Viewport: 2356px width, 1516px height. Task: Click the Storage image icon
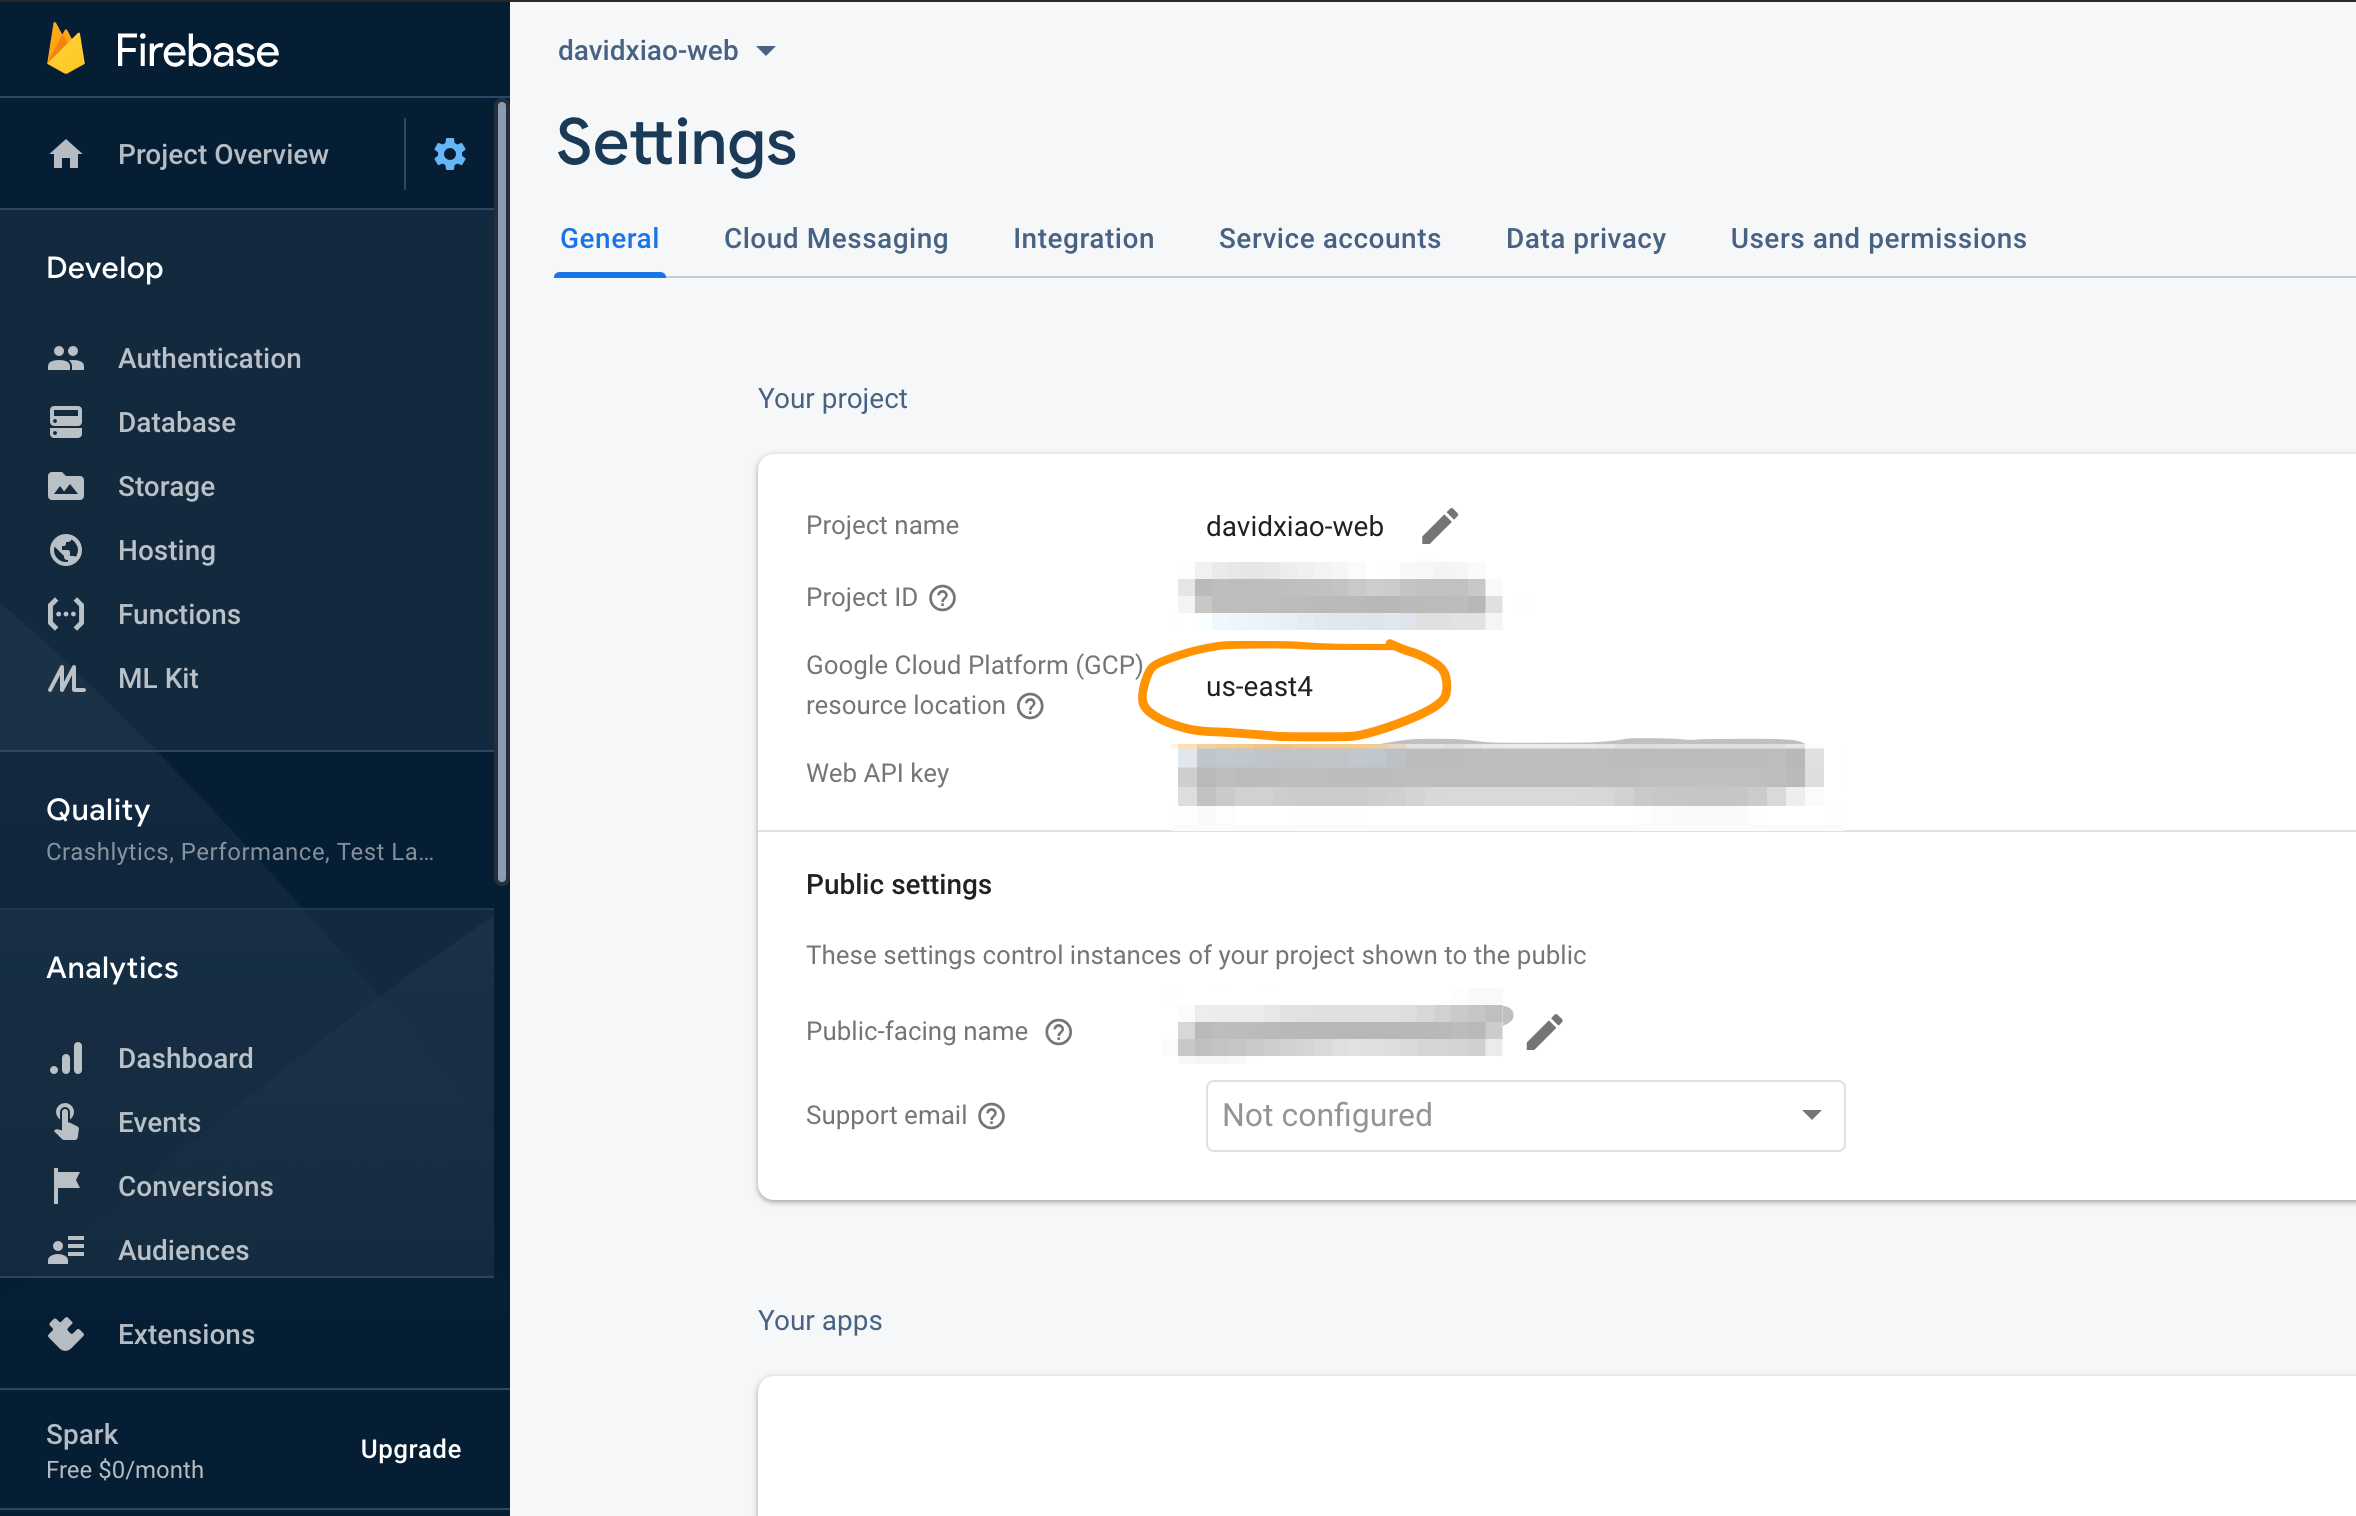coord(66,486)
